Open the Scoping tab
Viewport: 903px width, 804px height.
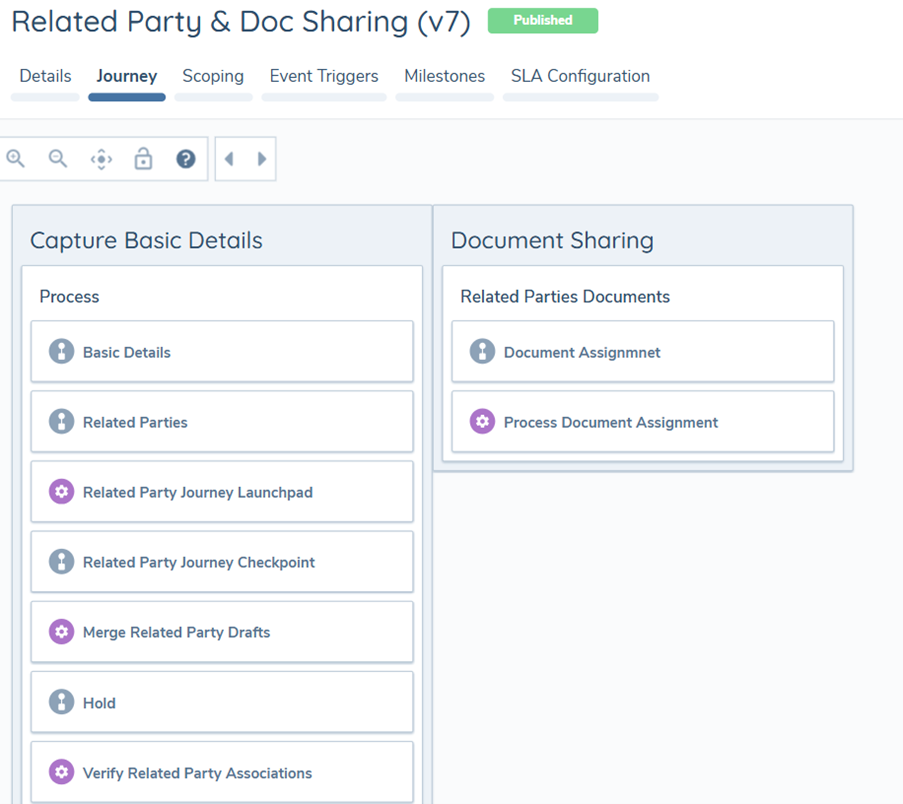tap(213, 77)
